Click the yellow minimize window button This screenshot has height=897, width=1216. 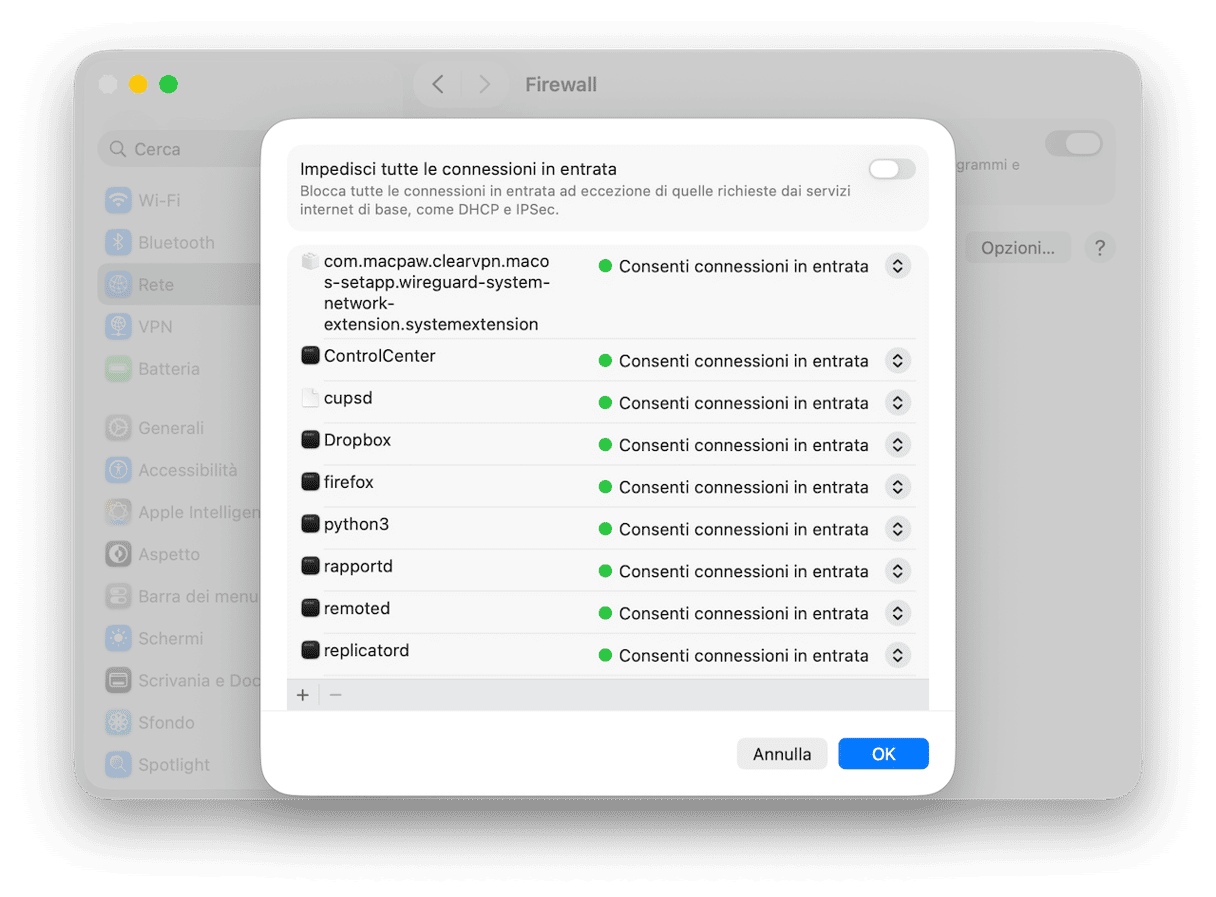[x=138, y=84]
